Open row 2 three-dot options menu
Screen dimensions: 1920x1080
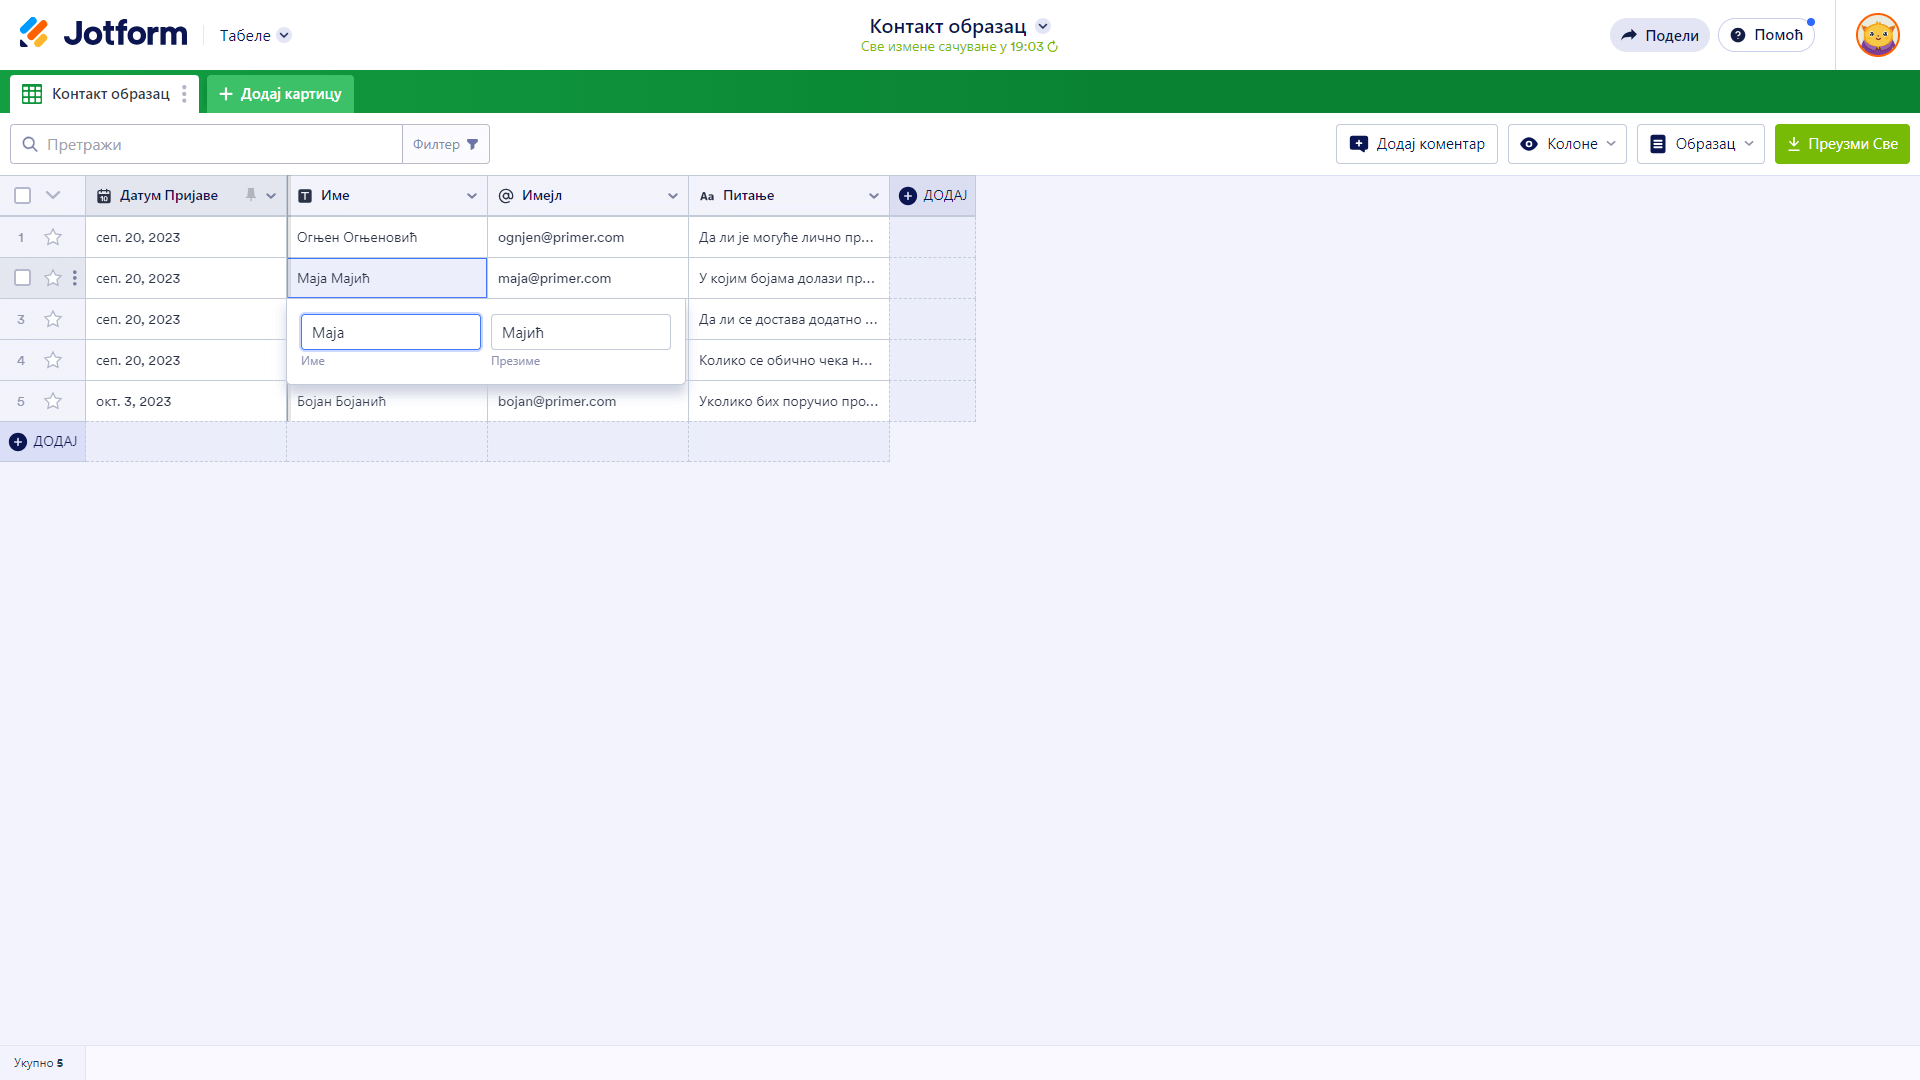(x=75, y=278)
